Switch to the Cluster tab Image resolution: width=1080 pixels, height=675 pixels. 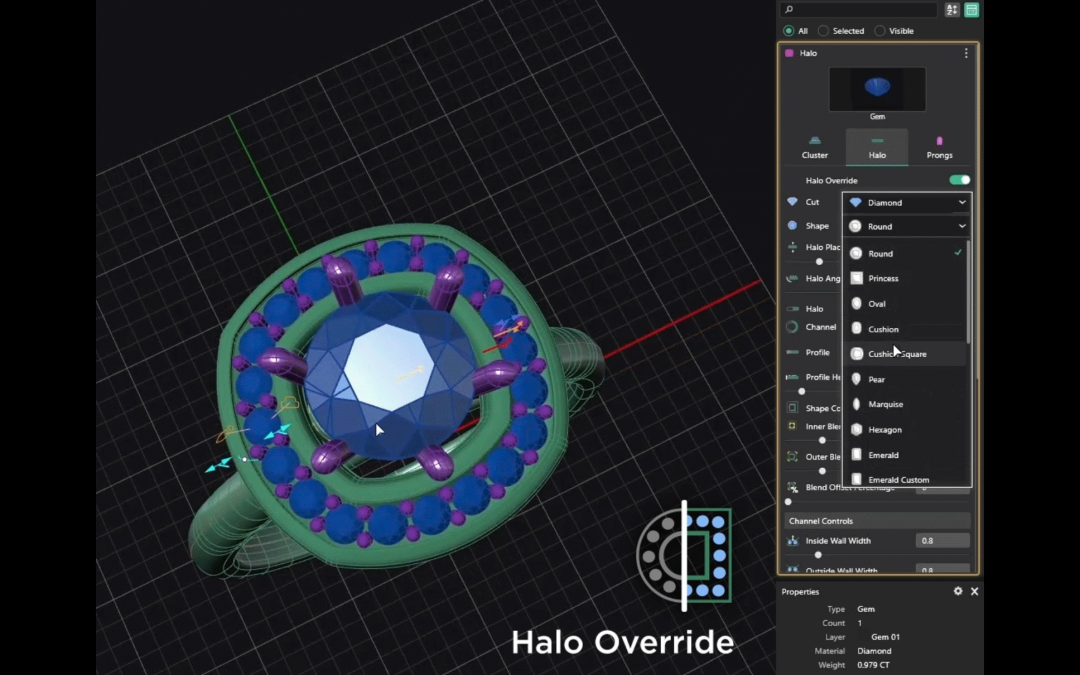click(x=815, y=147)
